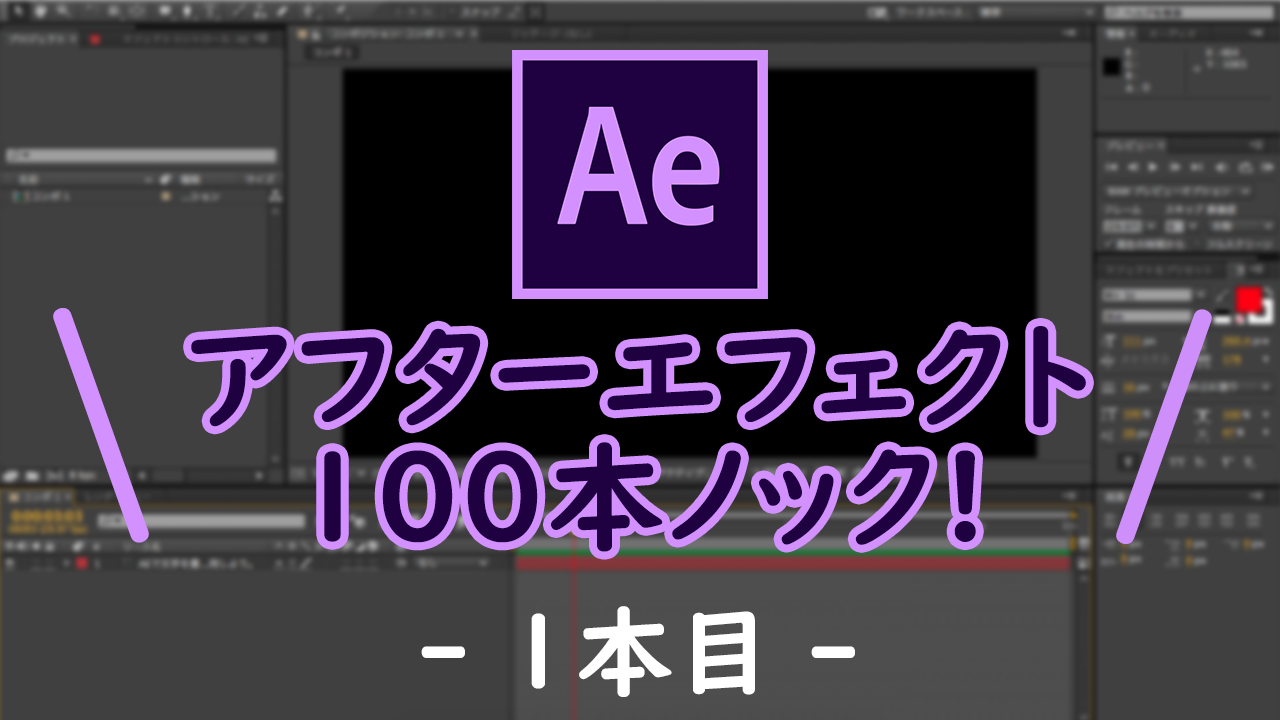Select the red layer bar in timeline
The width and height of the screenshot is (1280, 720).
pos(792,565)
